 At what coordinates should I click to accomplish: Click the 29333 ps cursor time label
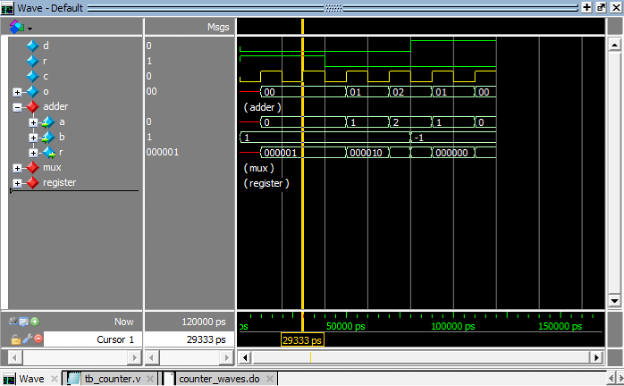302,341
